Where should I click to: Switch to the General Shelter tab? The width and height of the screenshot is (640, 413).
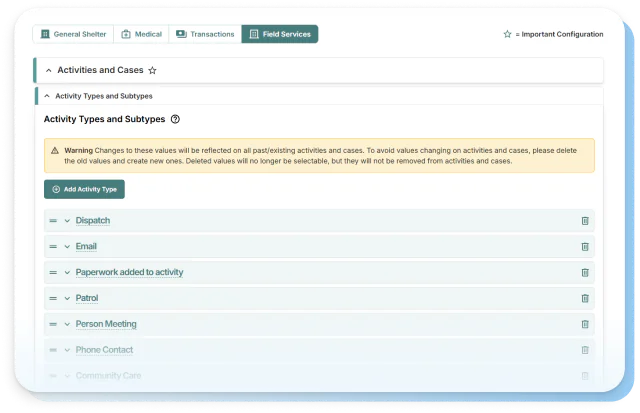tap(73, 34)
